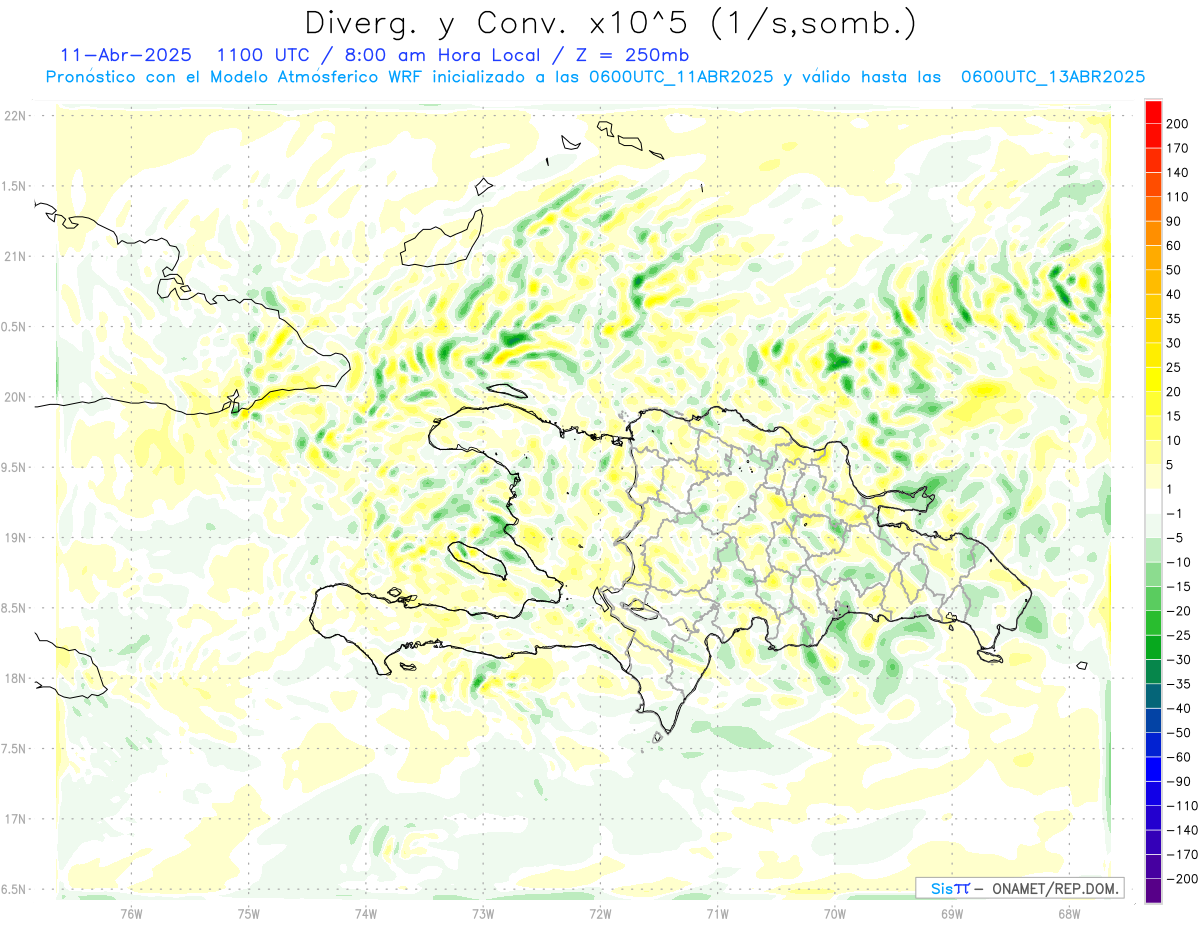1200x927 pixels.
Task: Click the '1.5N' latitude label
Action: coord(15,186)
